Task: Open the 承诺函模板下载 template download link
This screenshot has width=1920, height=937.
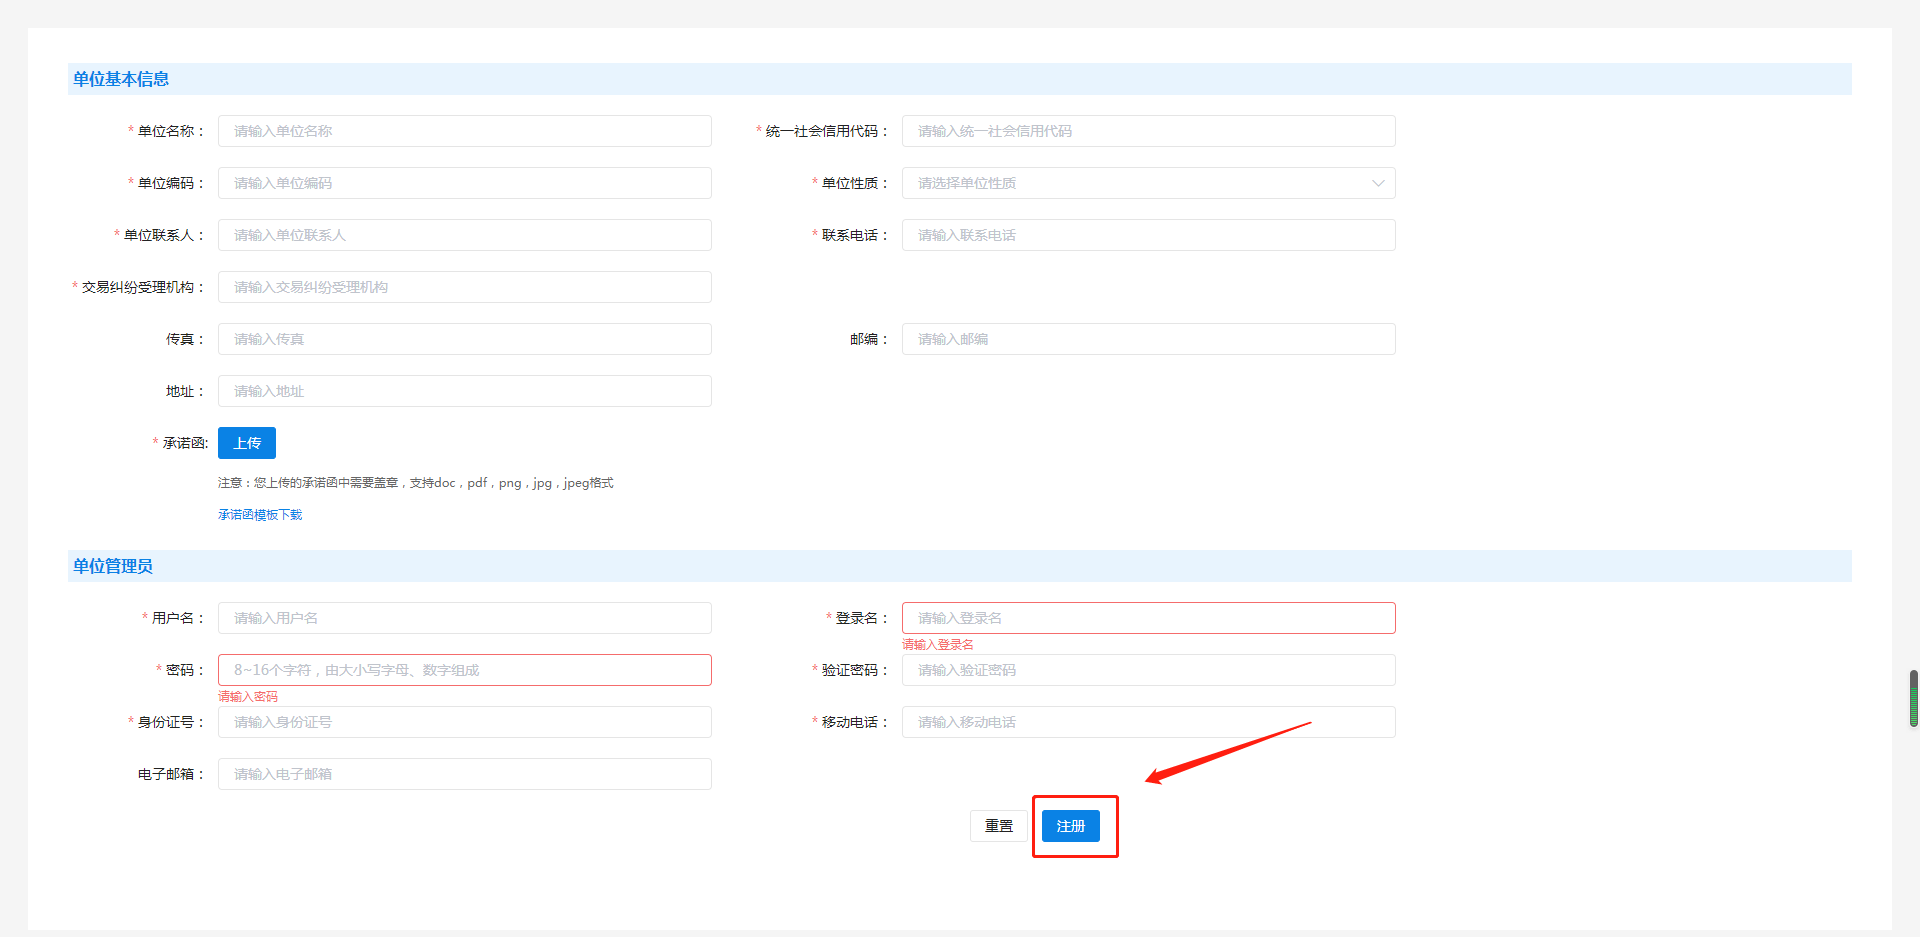Action: coord(260,515)
